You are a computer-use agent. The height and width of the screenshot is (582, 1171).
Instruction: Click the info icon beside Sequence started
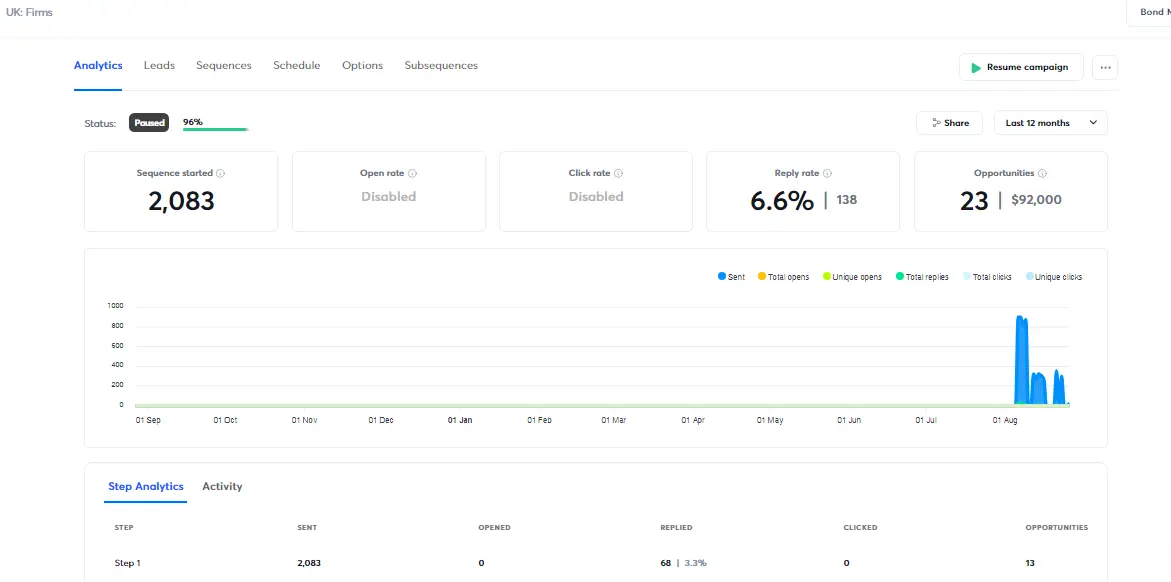(220, 173)
